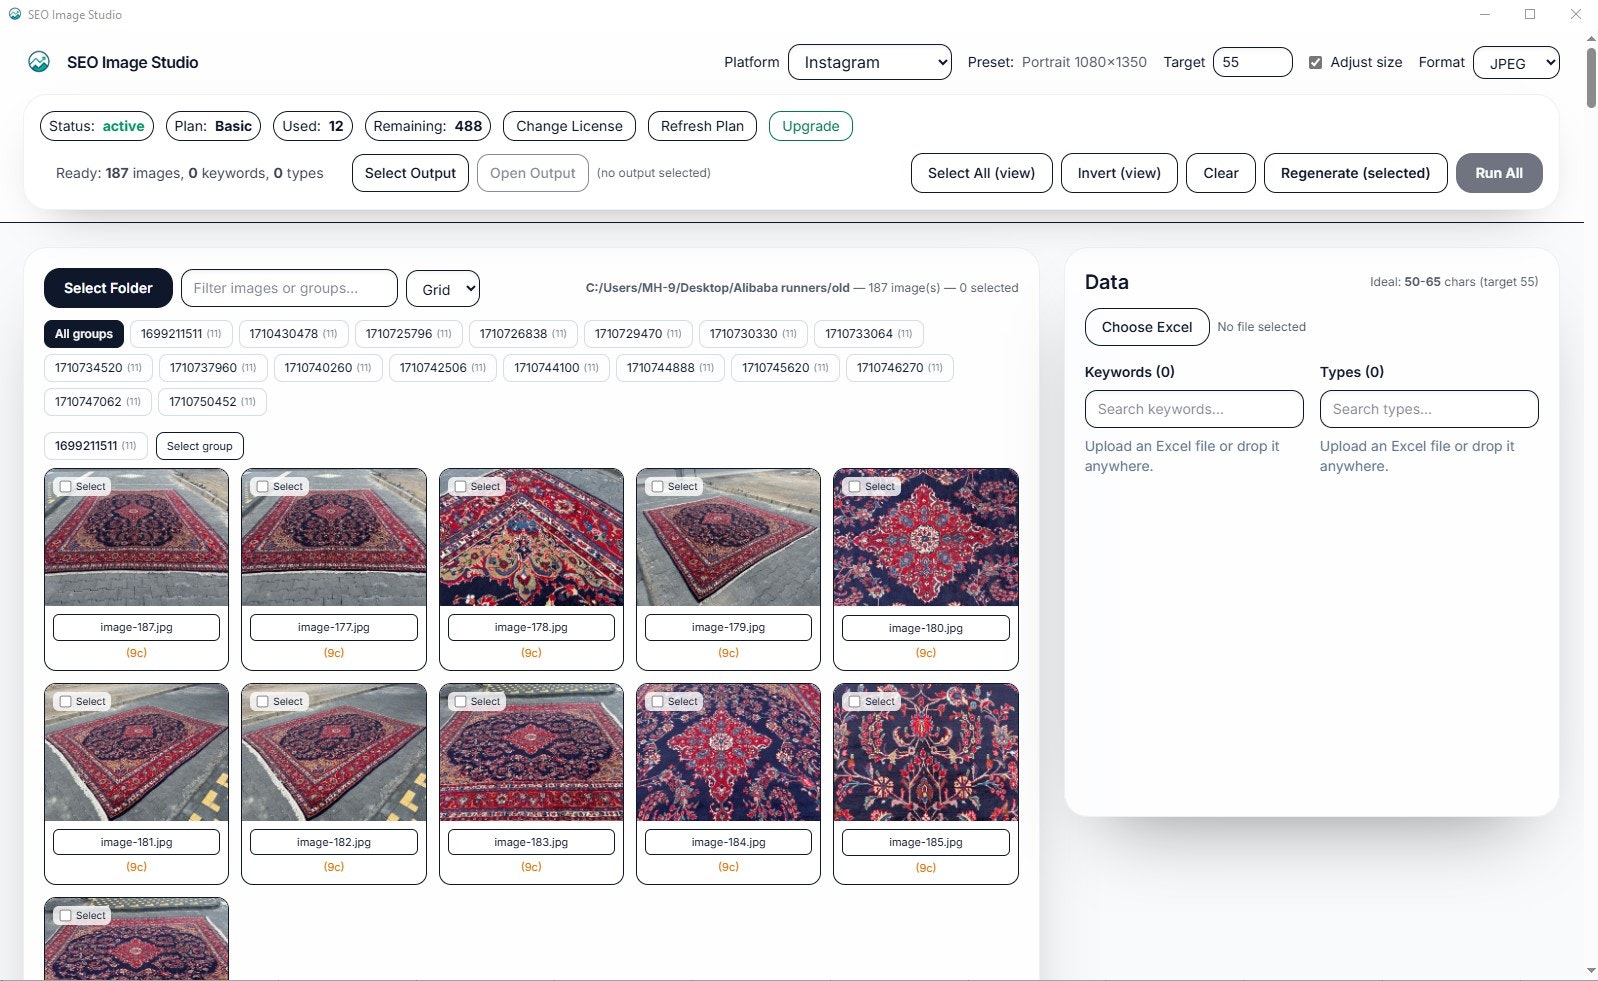The width and height of the screenshot is (1598, 981).
Task: Click the image-183.jpg rug thumbnail
Action: (531, 752)
